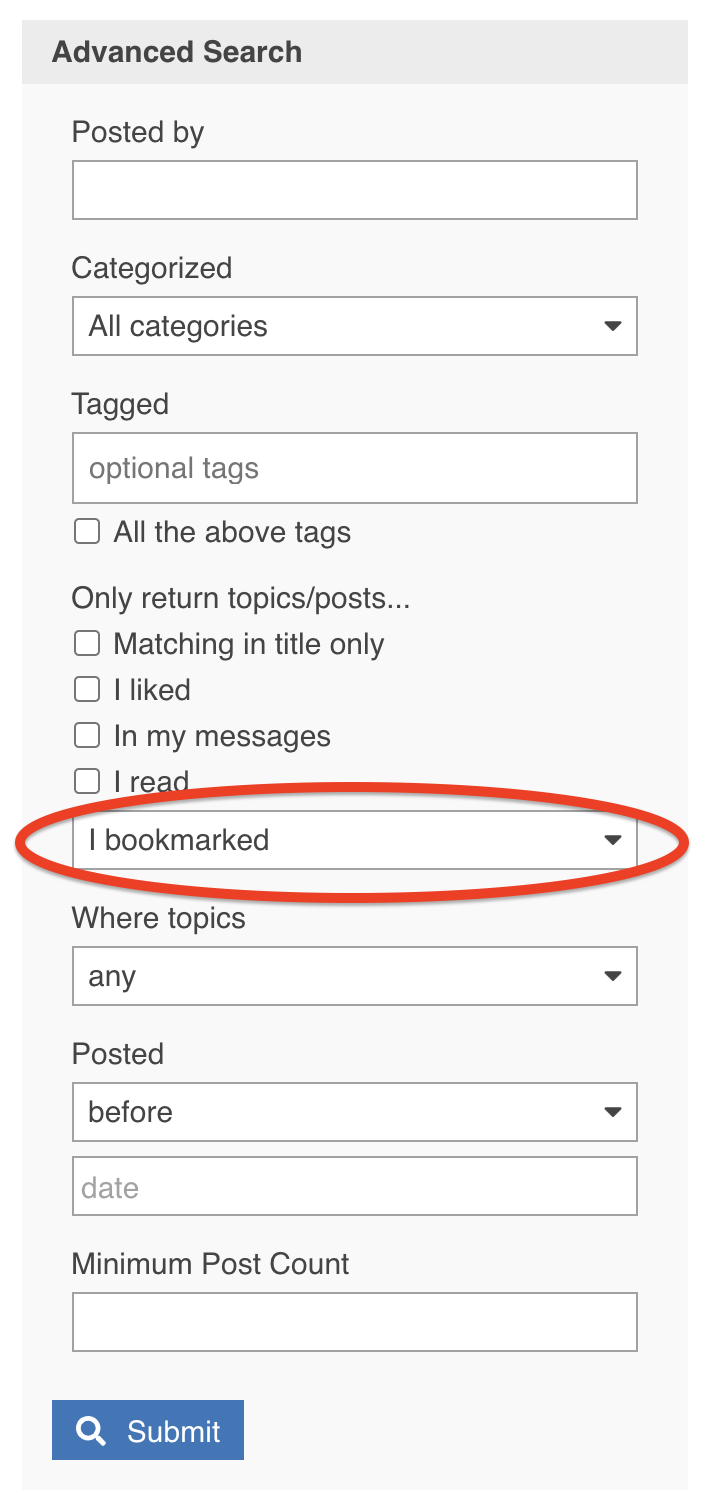The image size is (702, 1496).
Task: Click the date input field
Action: coord(355,1187)
